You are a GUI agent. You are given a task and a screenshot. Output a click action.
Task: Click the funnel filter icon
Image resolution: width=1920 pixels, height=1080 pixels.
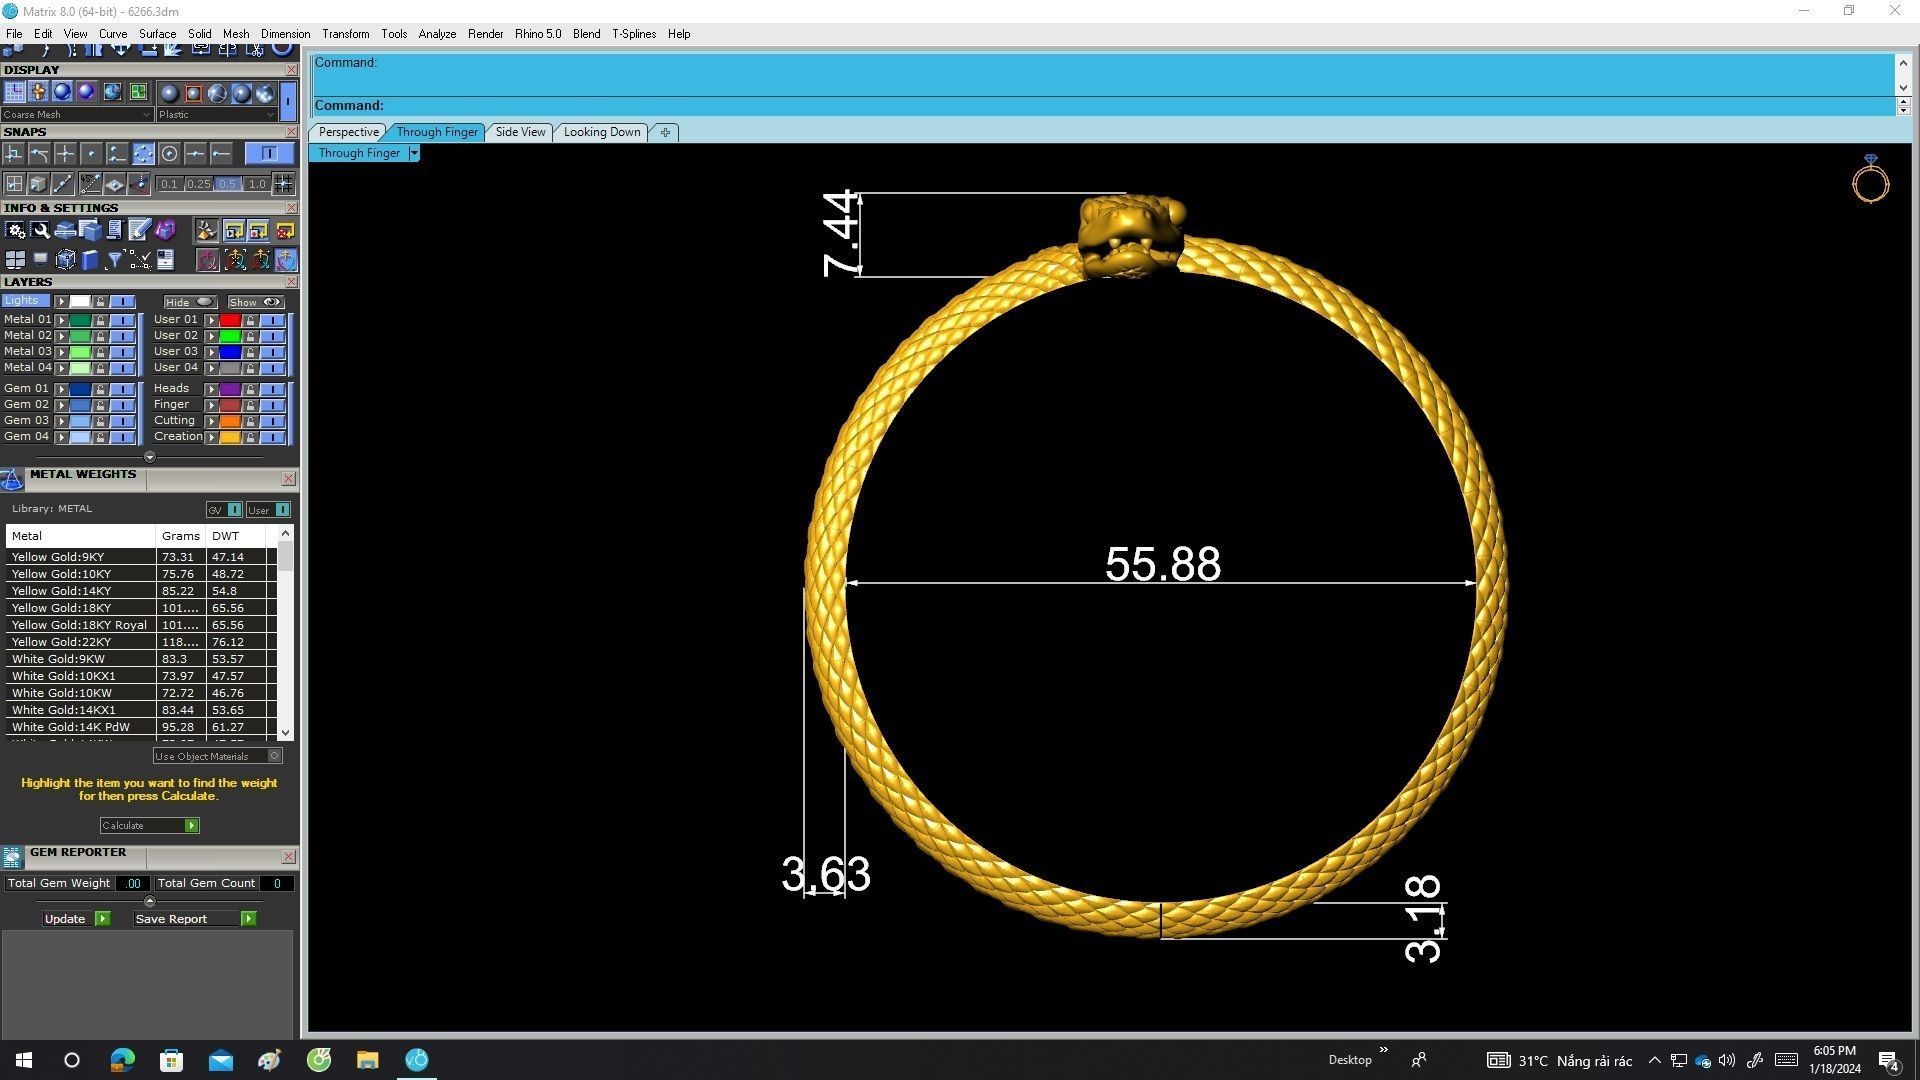114,261
